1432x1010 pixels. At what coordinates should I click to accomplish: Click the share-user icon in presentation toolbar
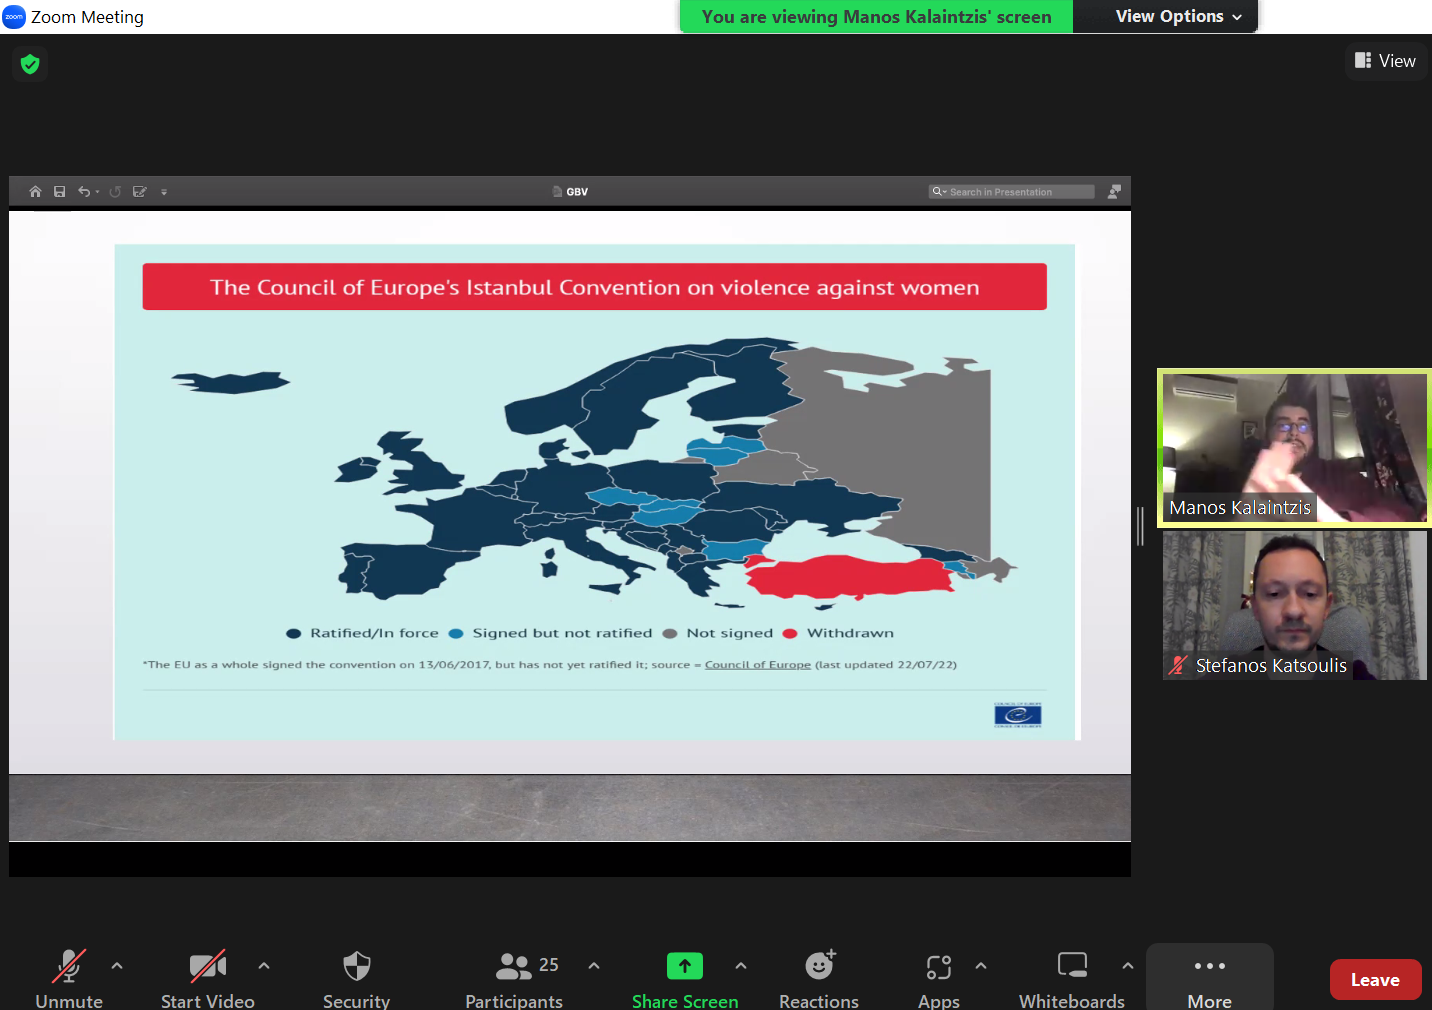(1114, 191)
